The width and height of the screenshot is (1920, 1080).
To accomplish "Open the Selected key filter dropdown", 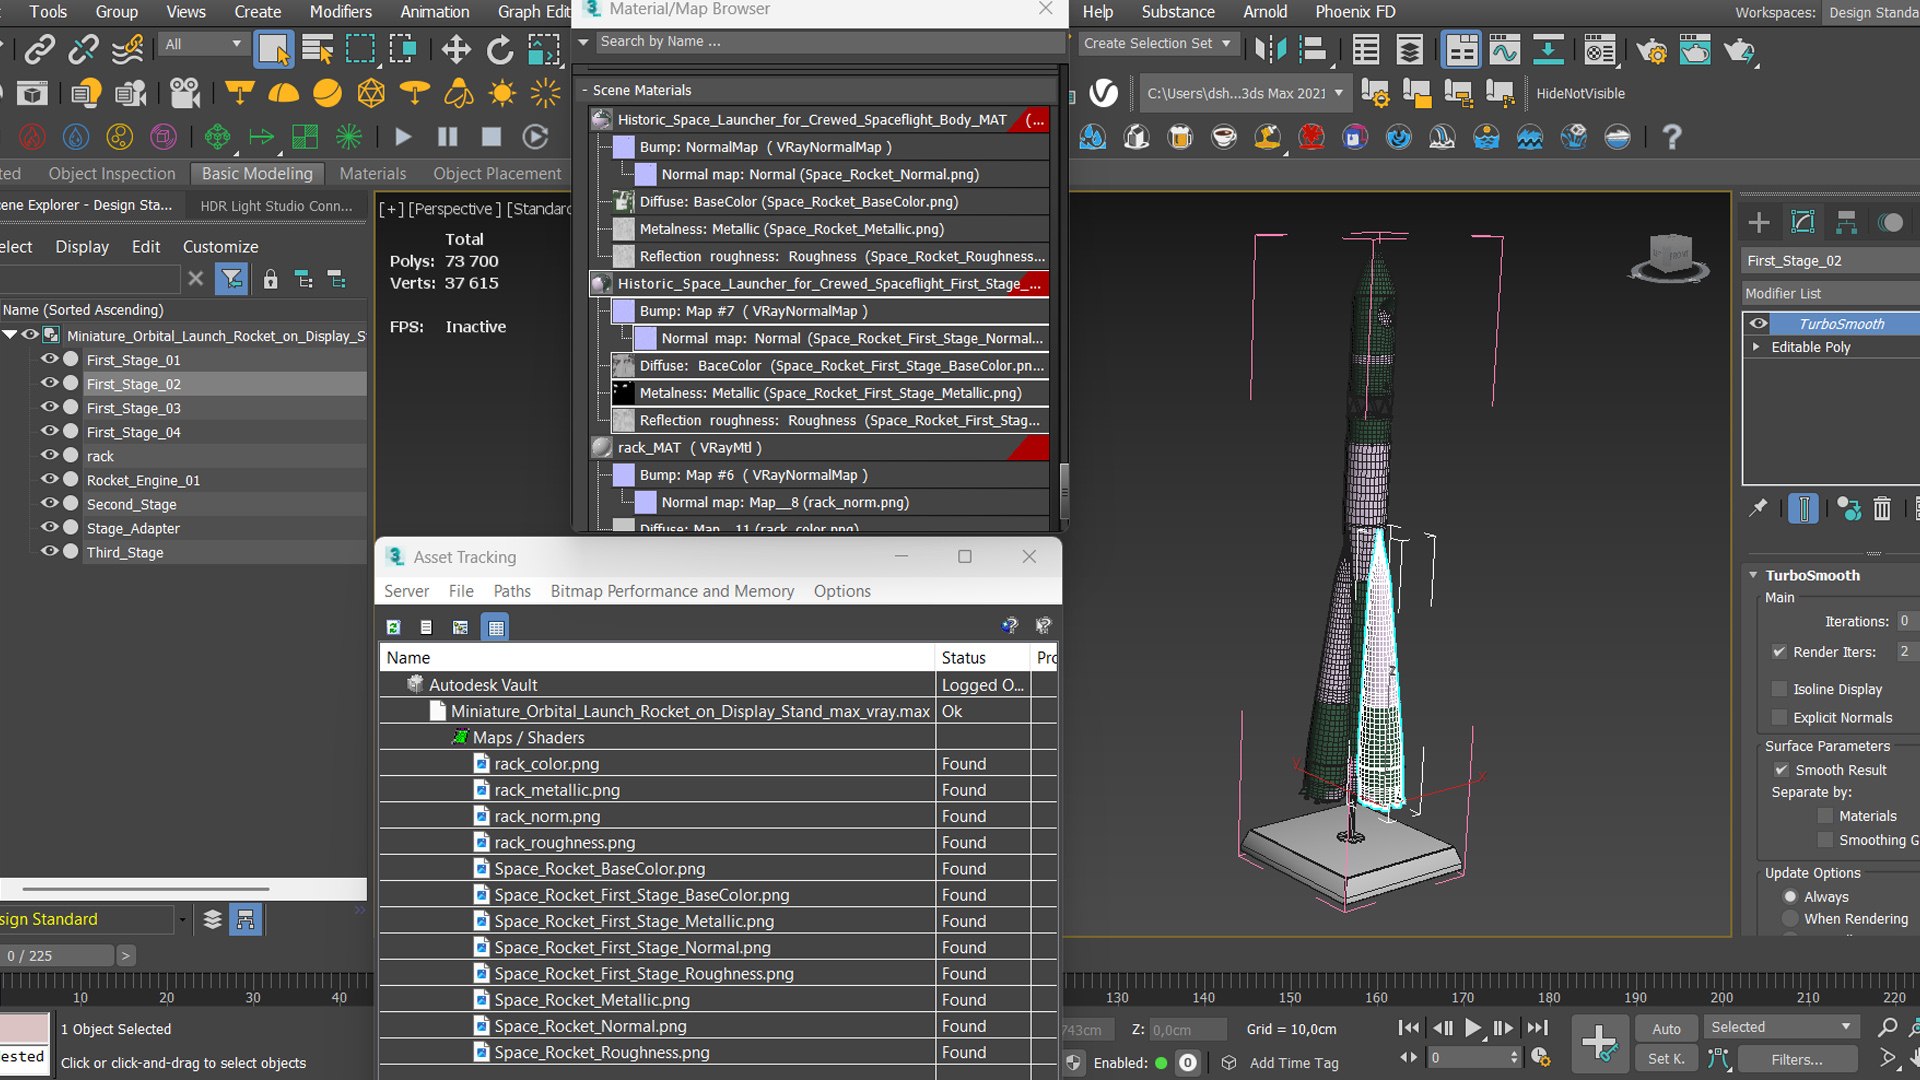I will point(1781,1027).
